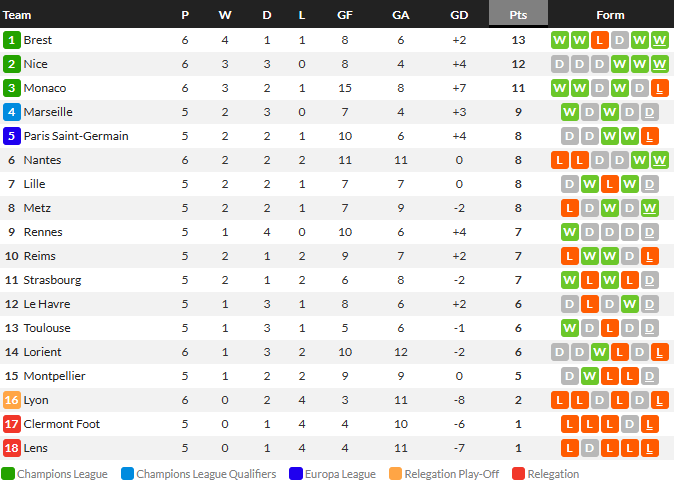This screenshot has width=676, height=493.
Task: Open the Marseille team name link
Action: coord(48,112)
